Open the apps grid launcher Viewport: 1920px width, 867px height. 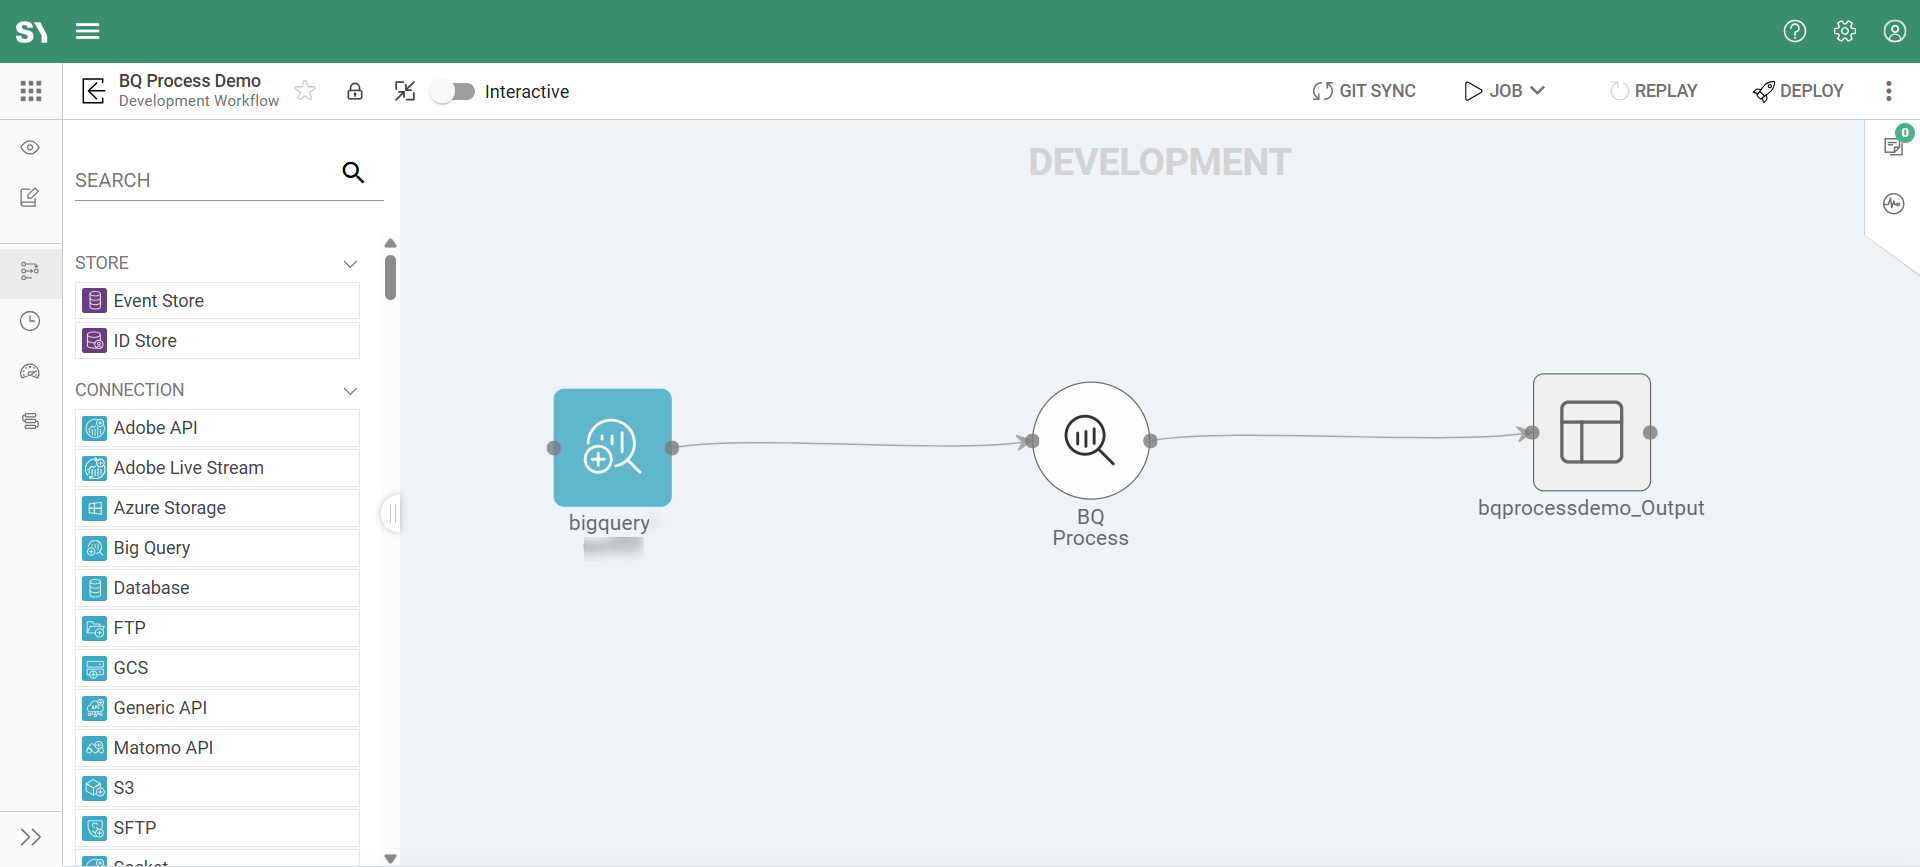(31, 91)
